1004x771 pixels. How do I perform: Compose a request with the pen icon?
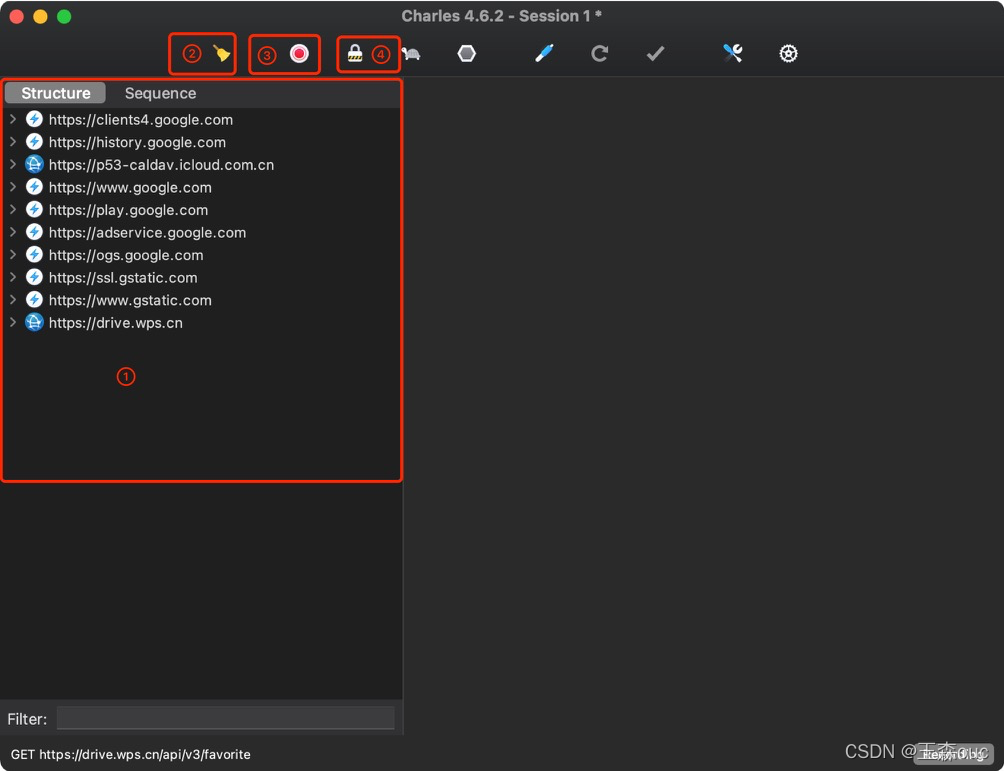[544, 54]
